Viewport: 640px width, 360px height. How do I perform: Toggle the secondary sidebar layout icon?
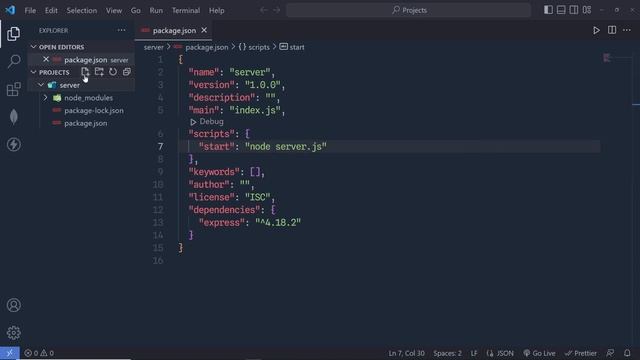pos(573,10)
